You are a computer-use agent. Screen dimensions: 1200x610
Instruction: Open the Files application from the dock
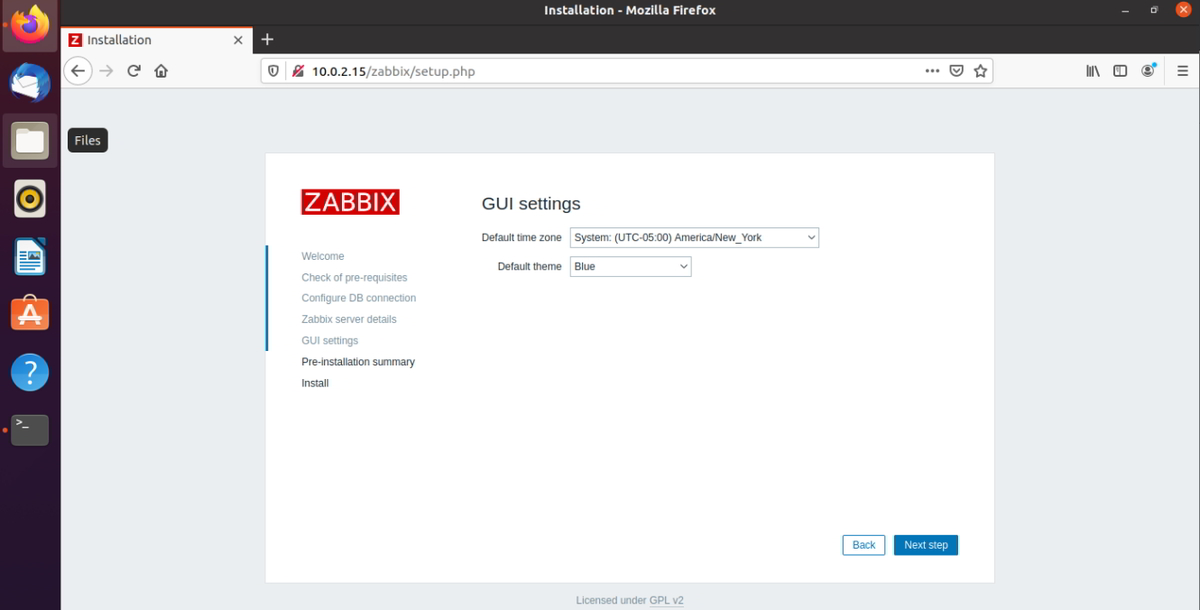(29, 140)
